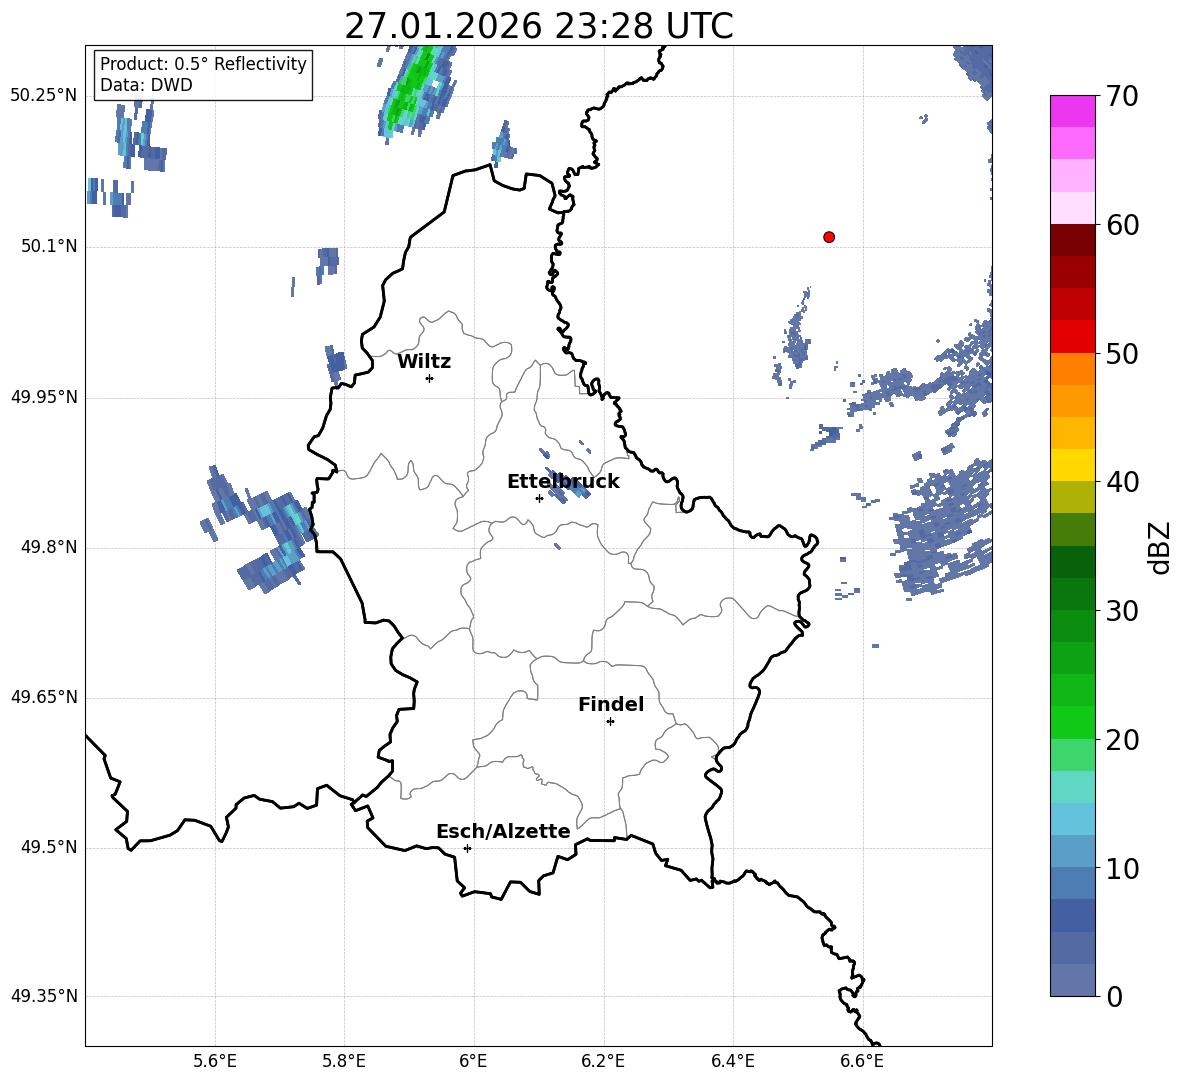
Task: Click the orange colorbar segment below 50
Action: click(1072, 368)
